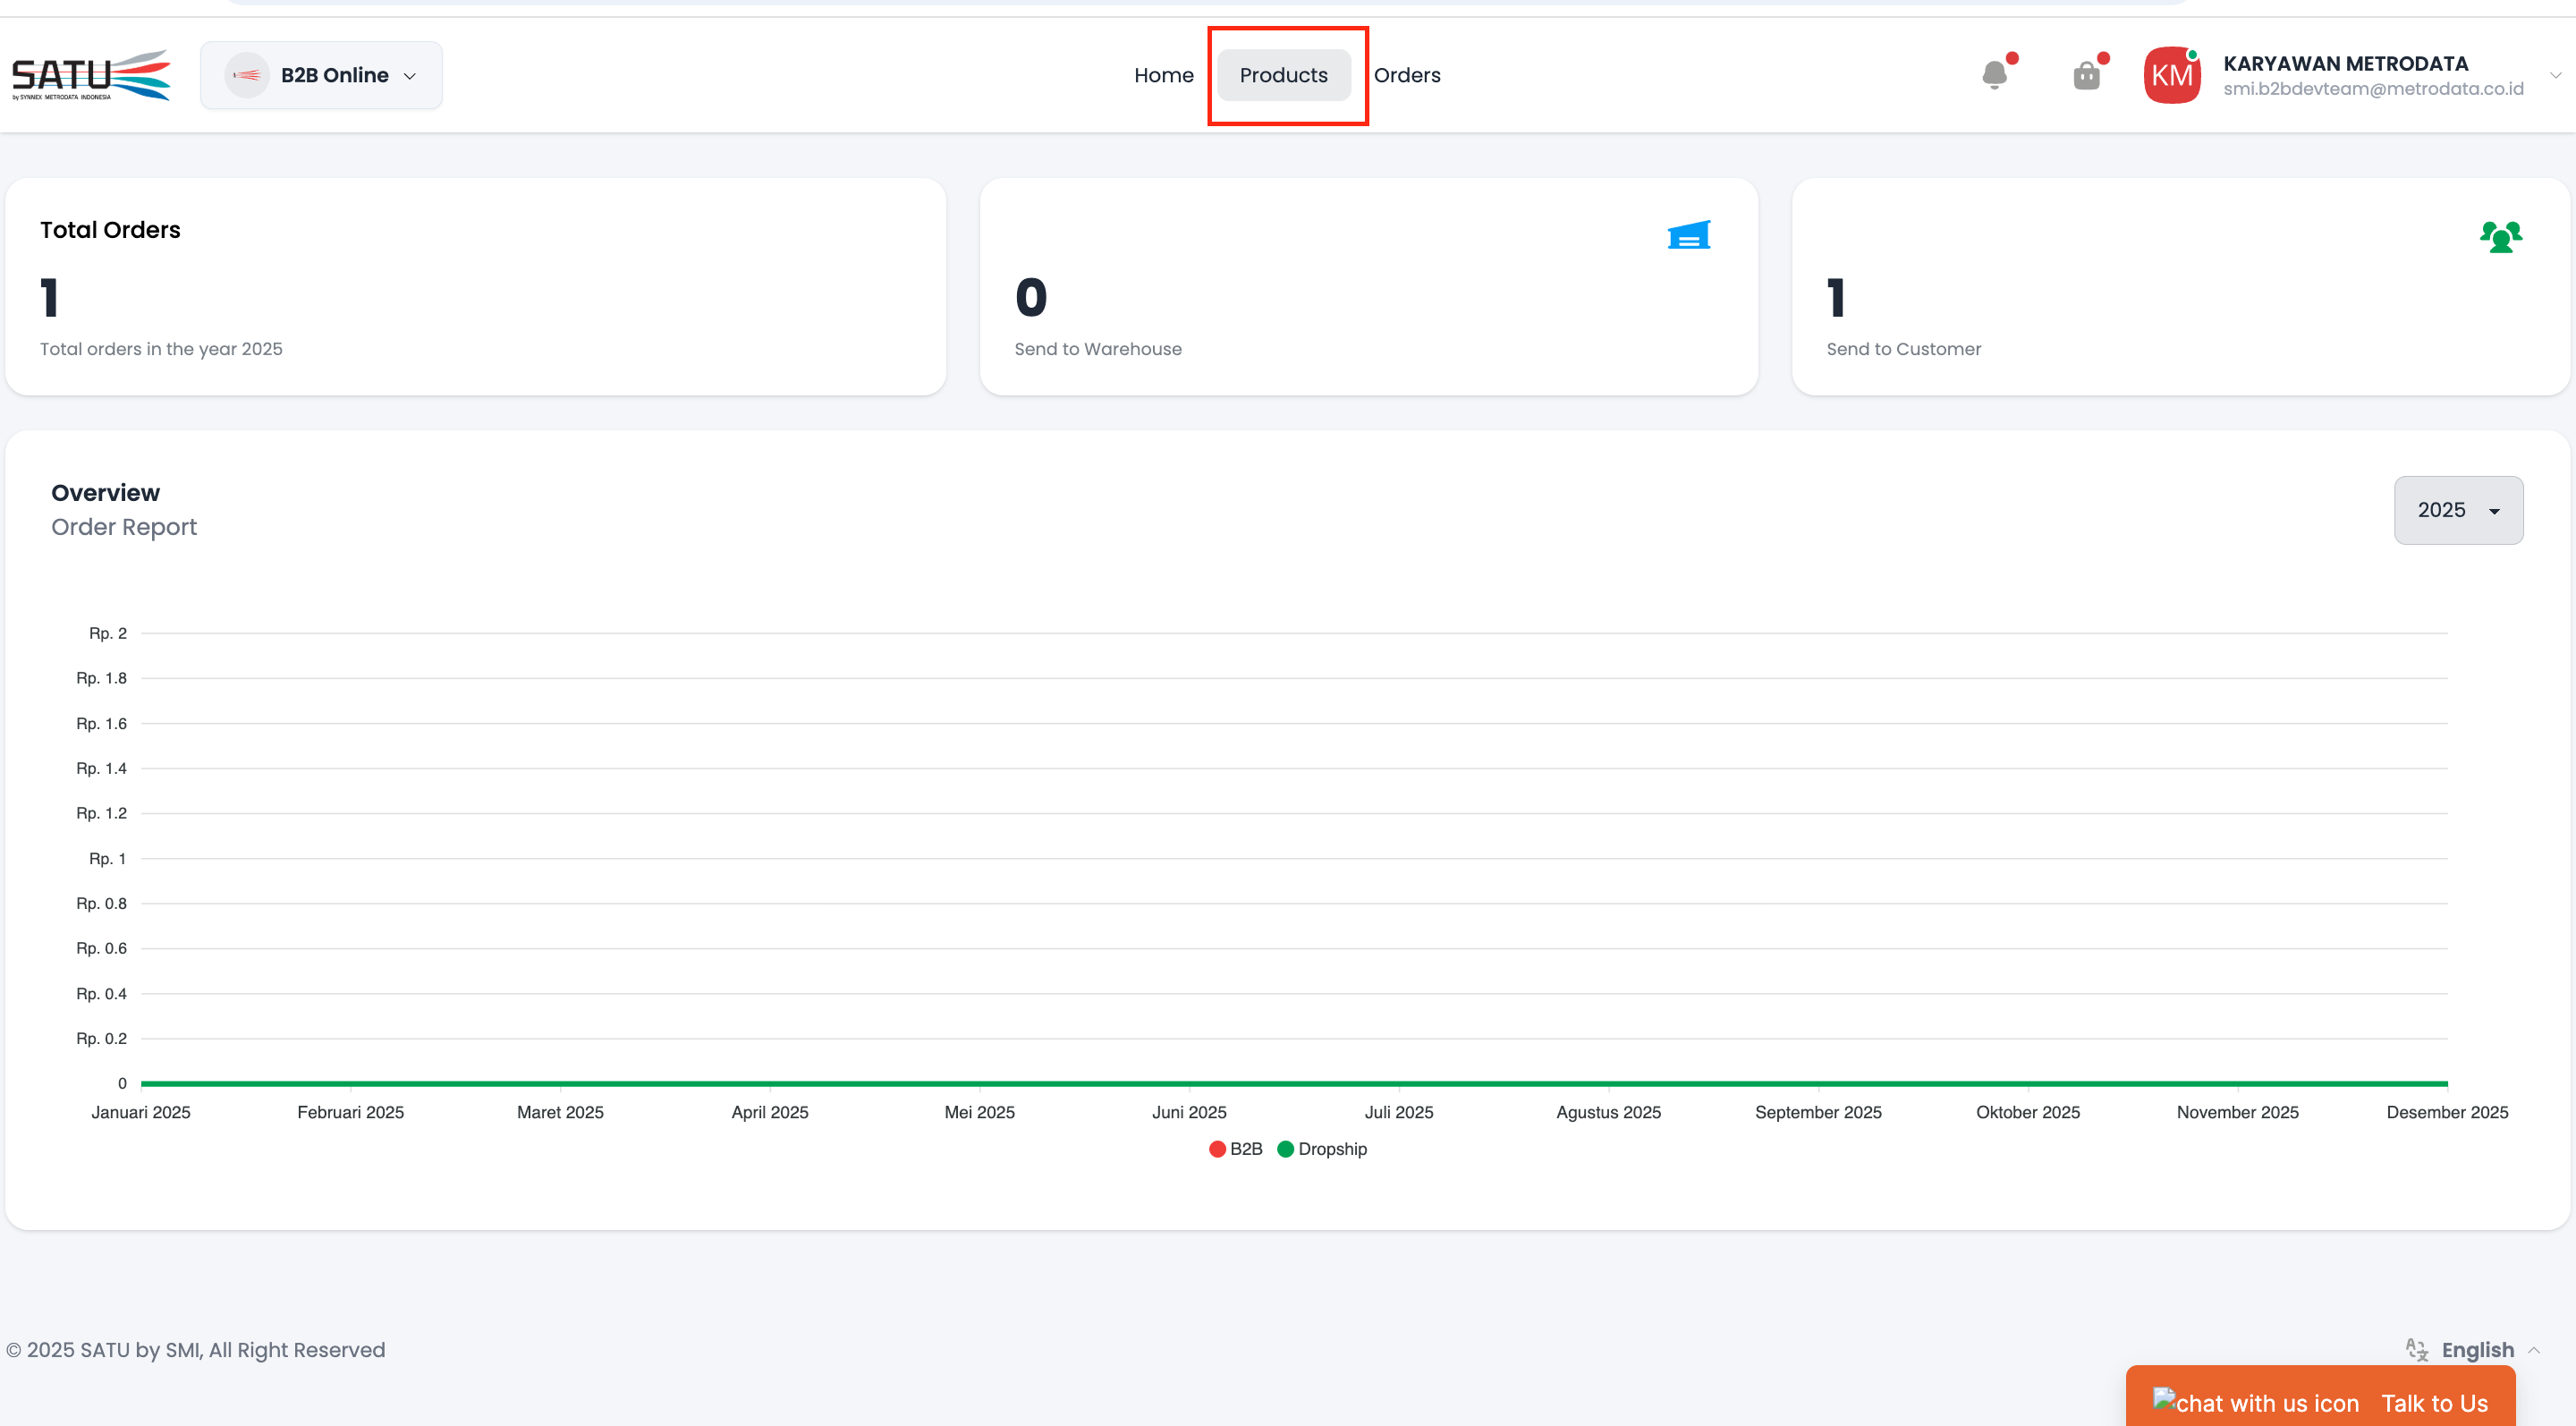Click the B2B Online channel icon
The height and width of the screenshot is (1426, 2576).
tap(246, 75)
